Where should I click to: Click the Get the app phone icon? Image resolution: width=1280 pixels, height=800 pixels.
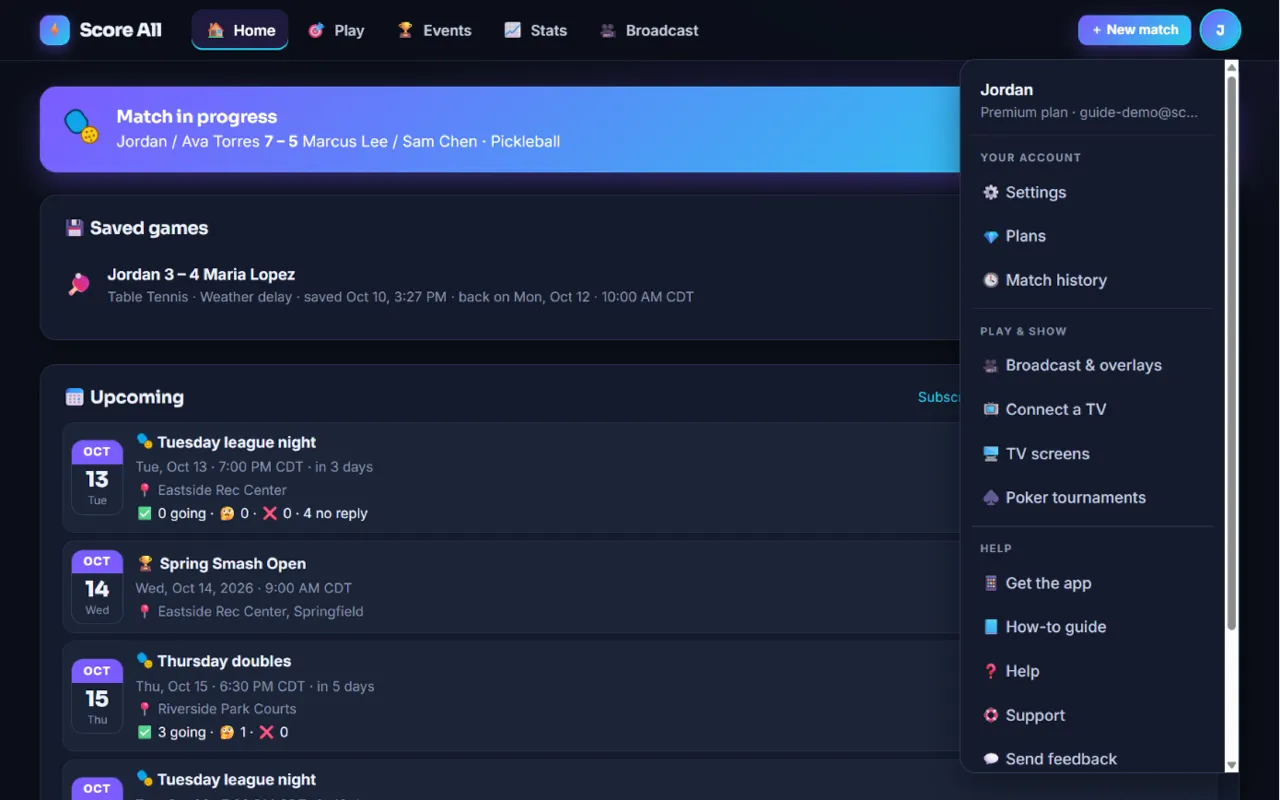coord(991,583)
